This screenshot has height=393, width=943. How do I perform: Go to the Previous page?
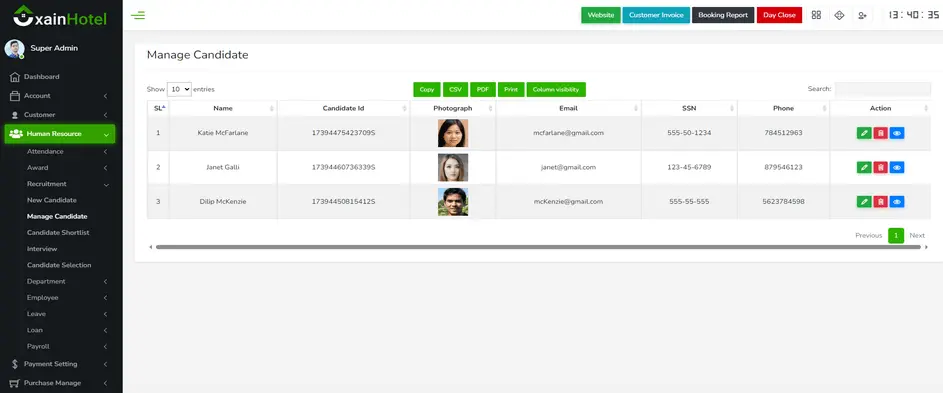point(868,235)
